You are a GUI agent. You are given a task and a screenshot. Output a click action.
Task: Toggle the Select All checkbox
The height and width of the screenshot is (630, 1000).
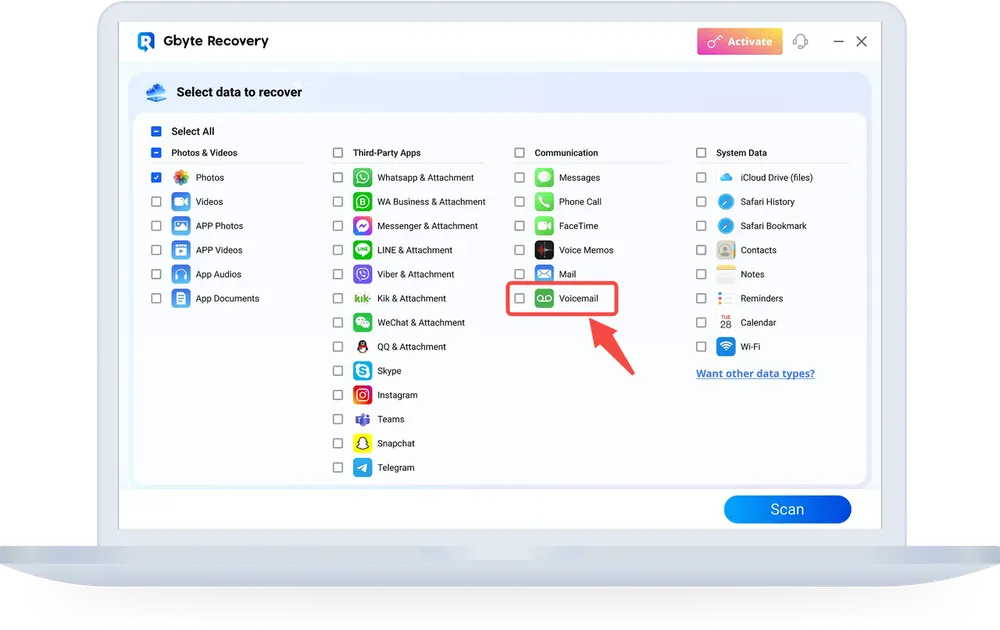[156, 131]
